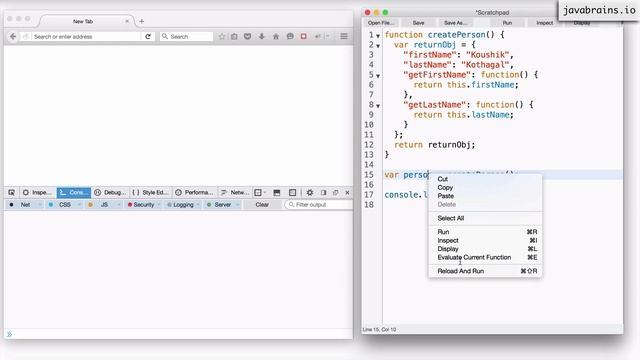Choose Paste from the context menu
Image resolution: width=640 pixels, height=360 pixels.
(x=485, y=196)
